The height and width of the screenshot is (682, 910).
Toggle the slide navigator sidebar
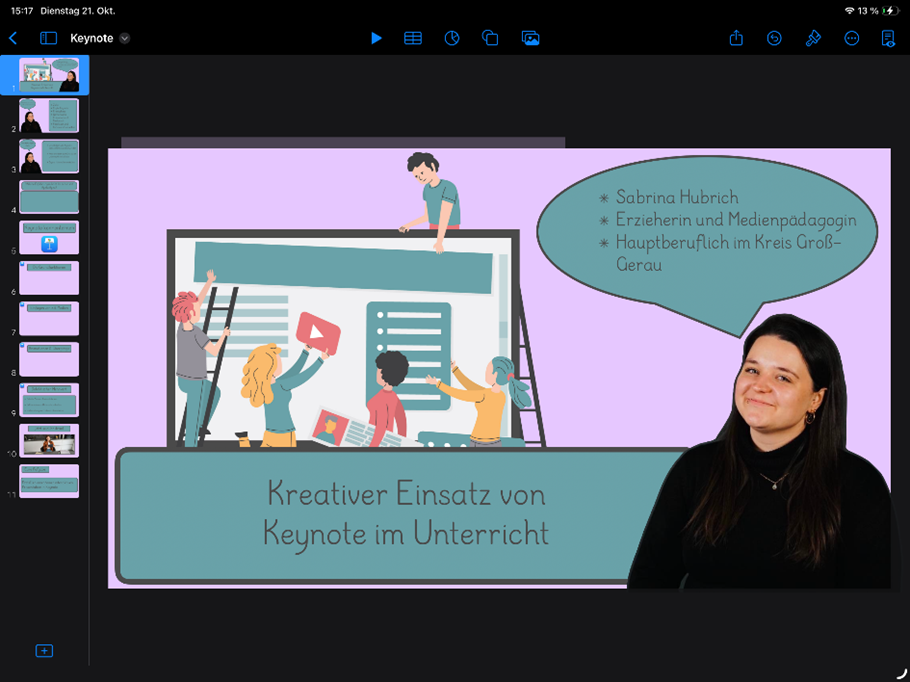(48, 38)
